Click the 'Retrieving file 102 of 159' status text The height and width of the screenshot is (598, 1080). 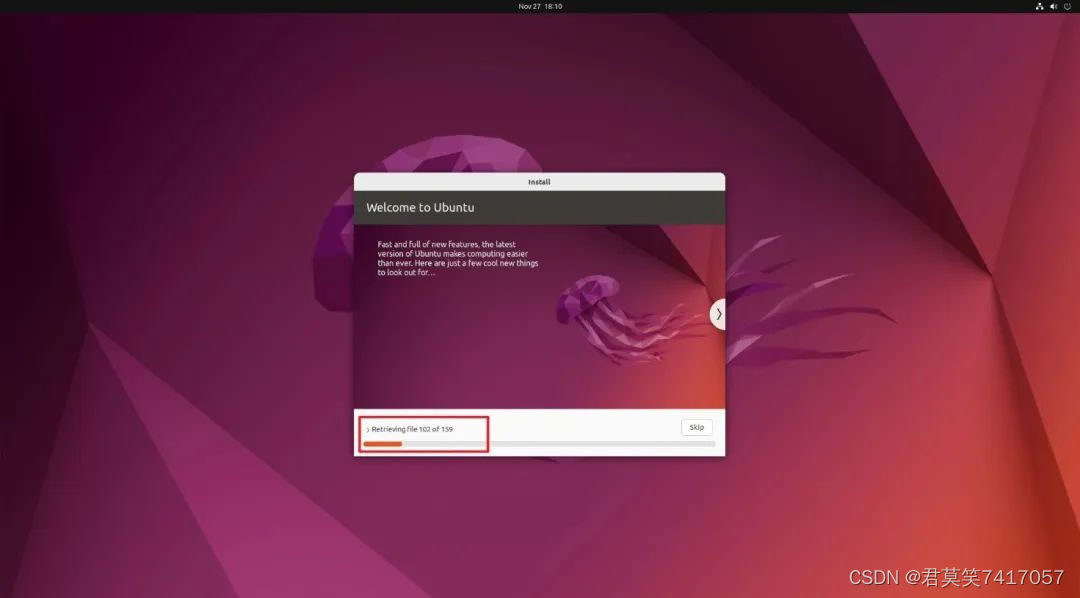[x=412, y=429]
